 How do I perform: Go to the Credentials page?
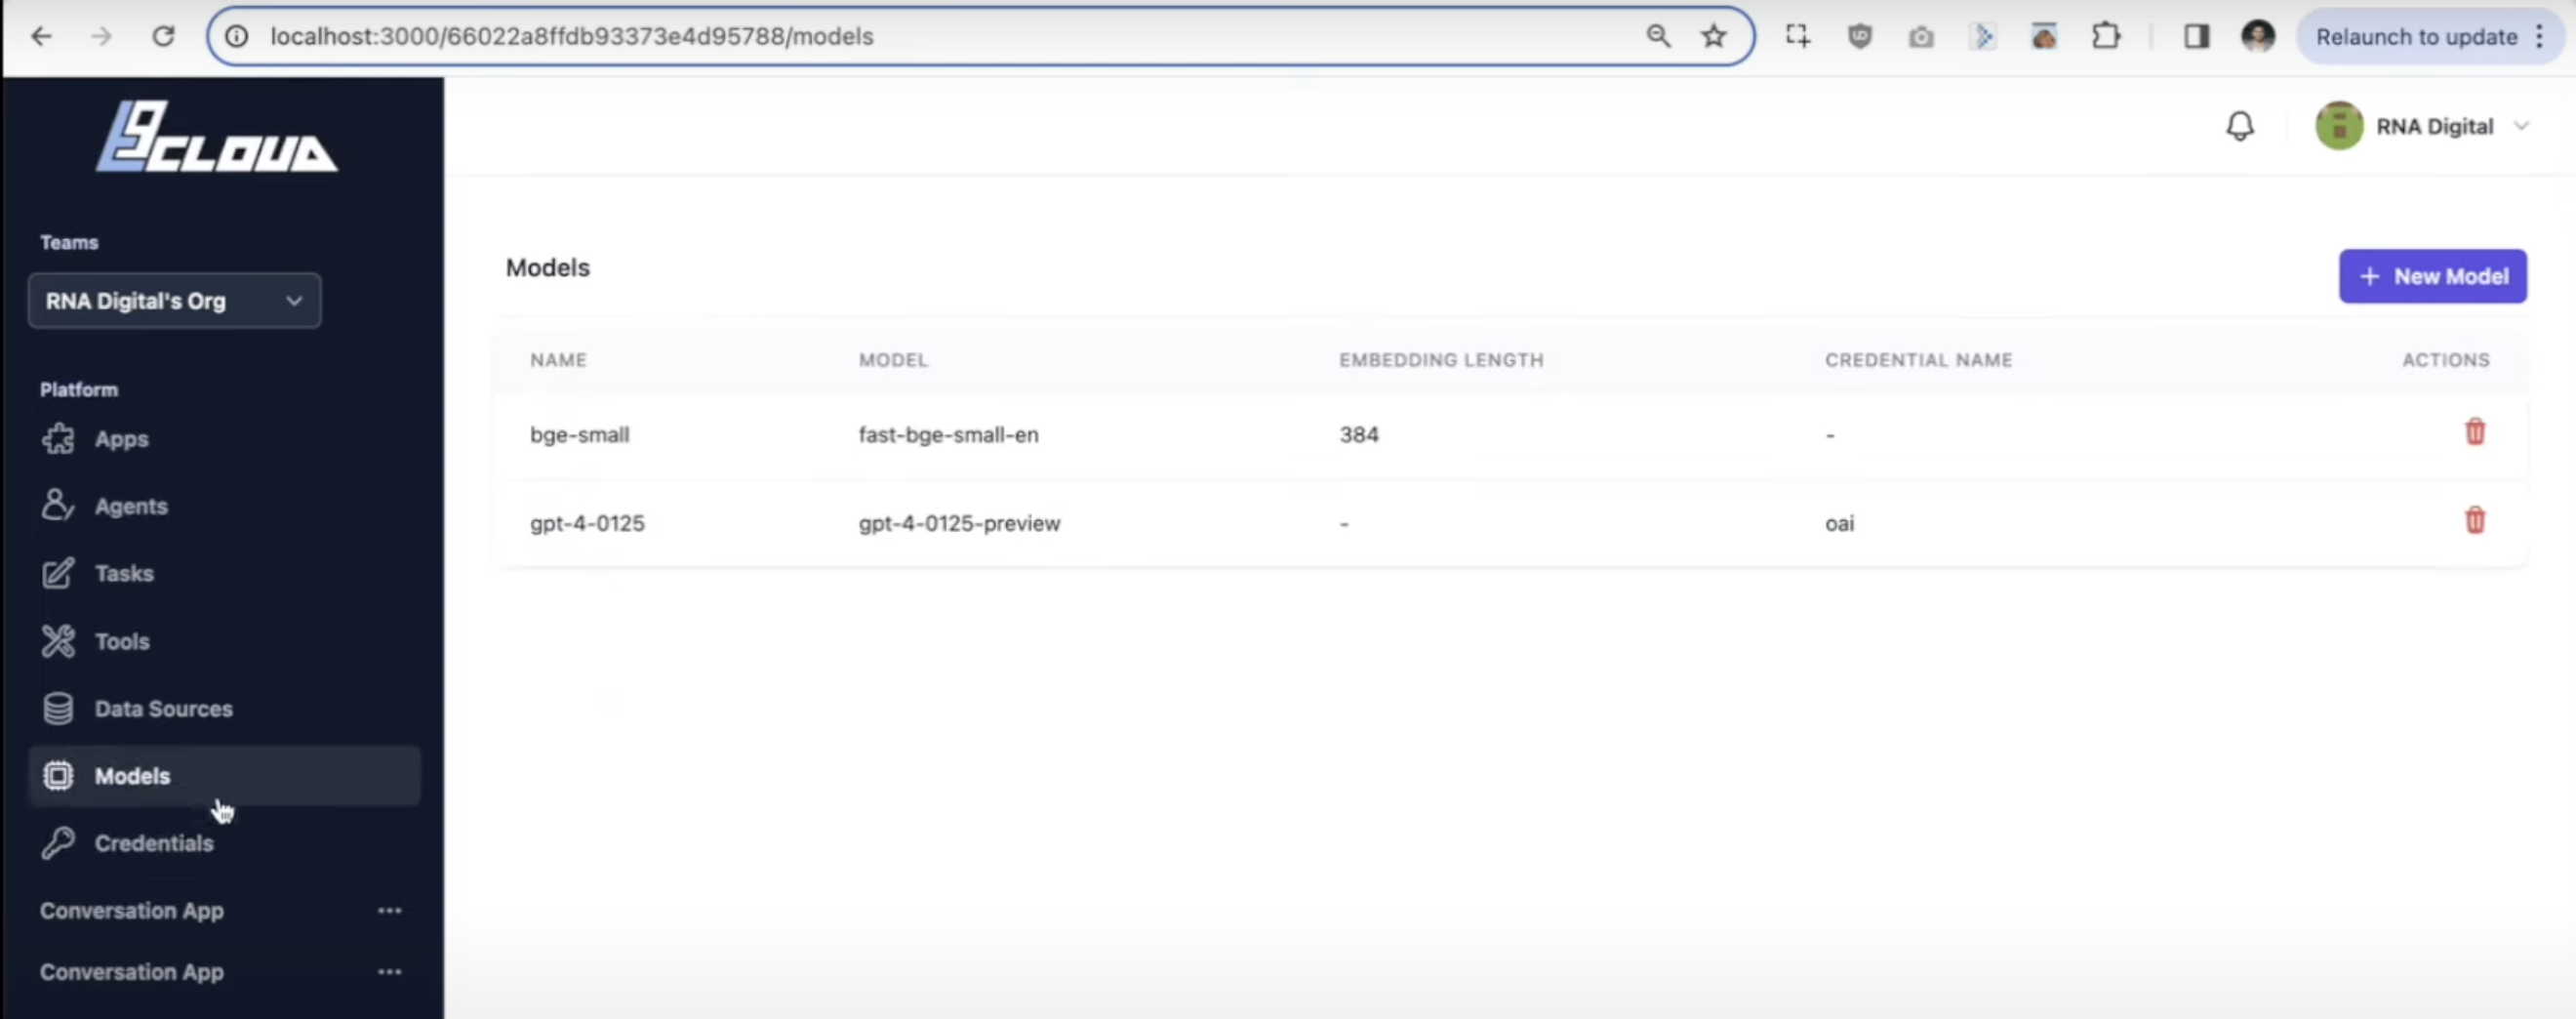tap(154, 843)
